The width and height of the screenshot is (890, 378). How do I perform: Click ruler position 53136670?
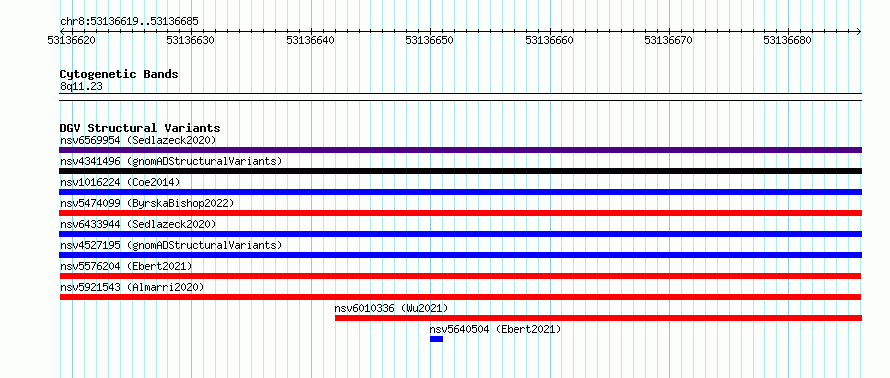(669, 40)
